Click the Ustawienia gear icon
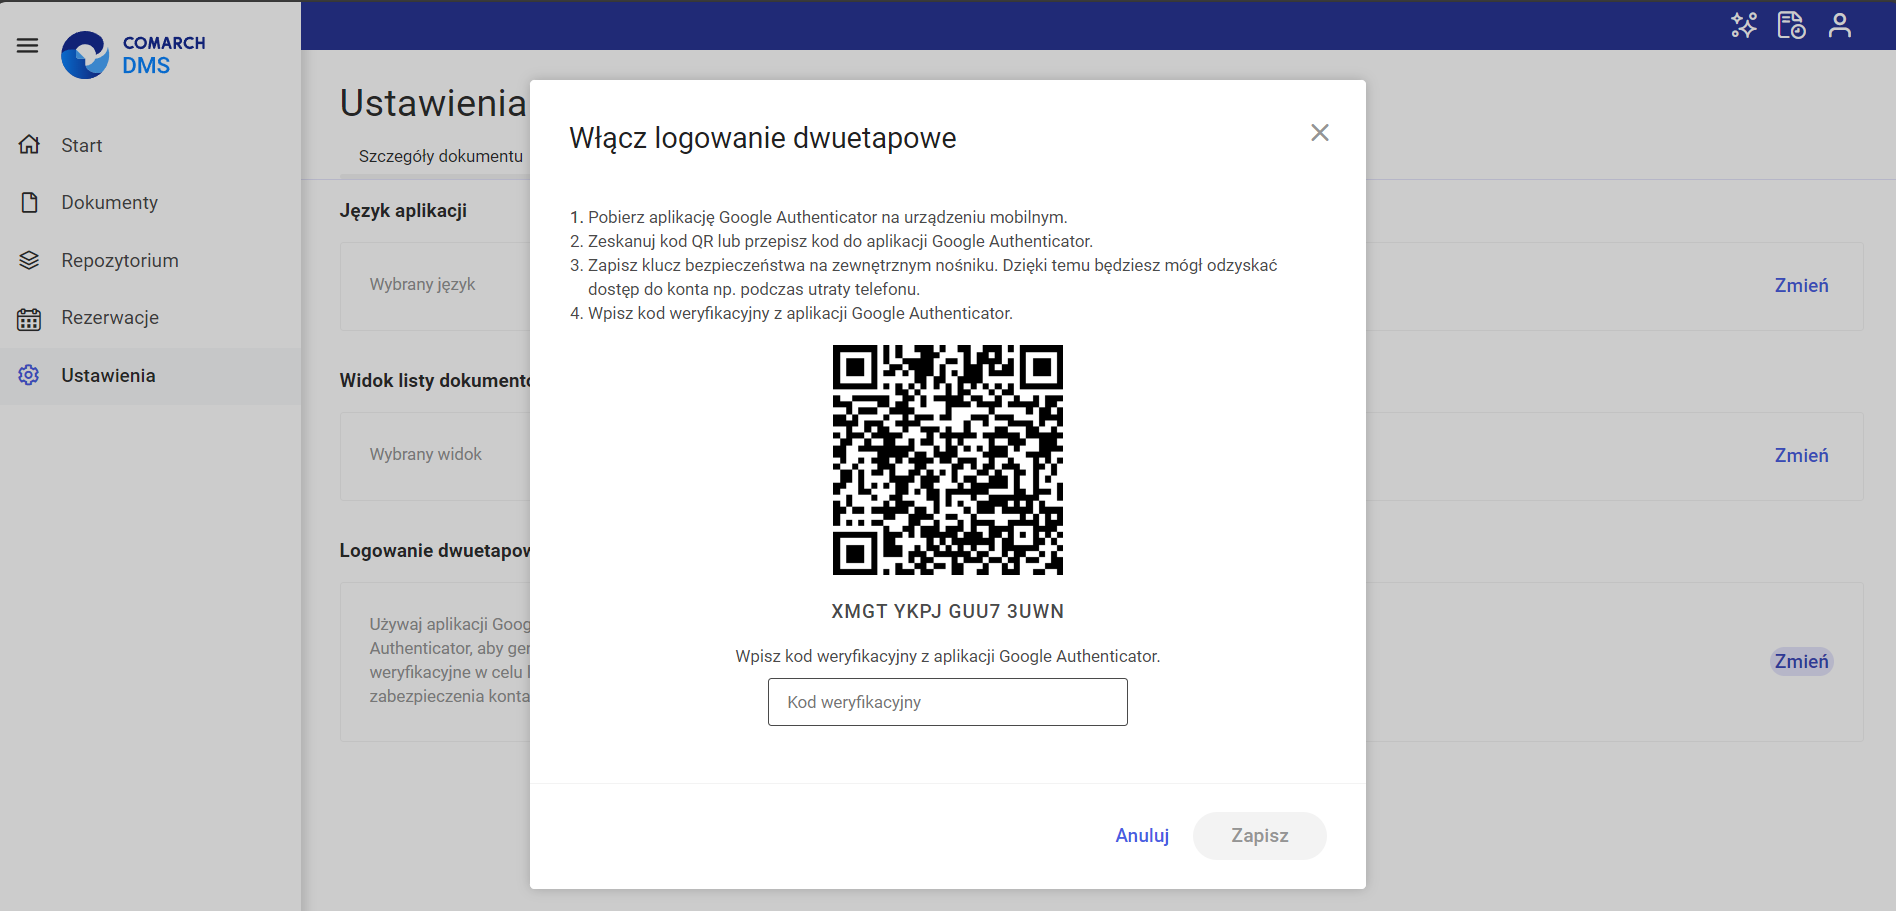The image size is (1896, 911). (29, 375)
